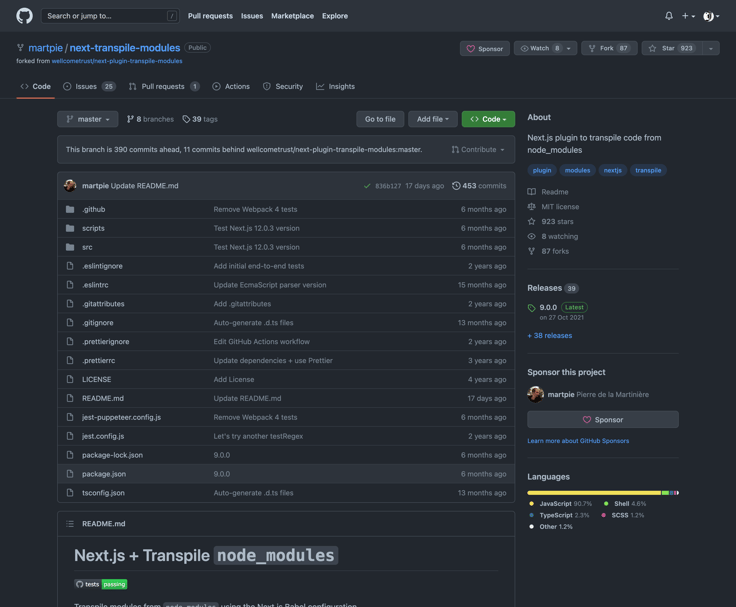
Task: Click the src folder icon
Action: tap(70, 247)
